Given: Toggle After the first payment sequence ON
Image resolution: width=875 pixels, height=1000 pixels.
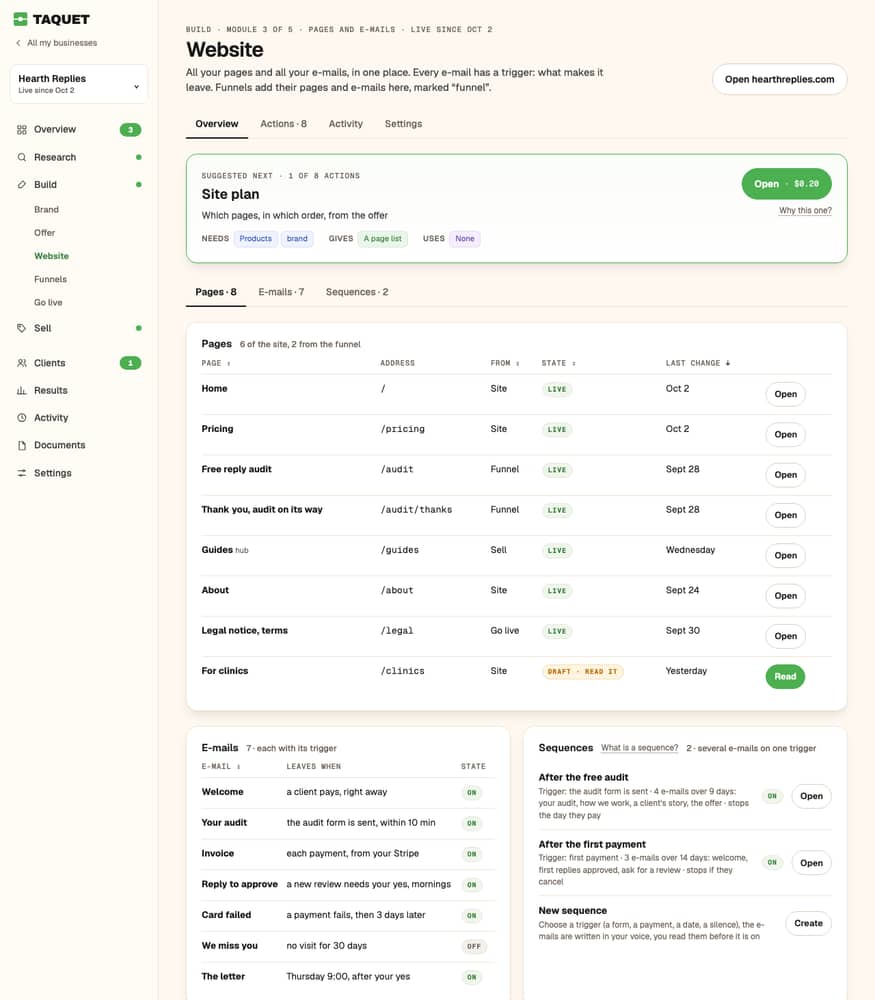Looking at the screenshot, I should 772,862.
